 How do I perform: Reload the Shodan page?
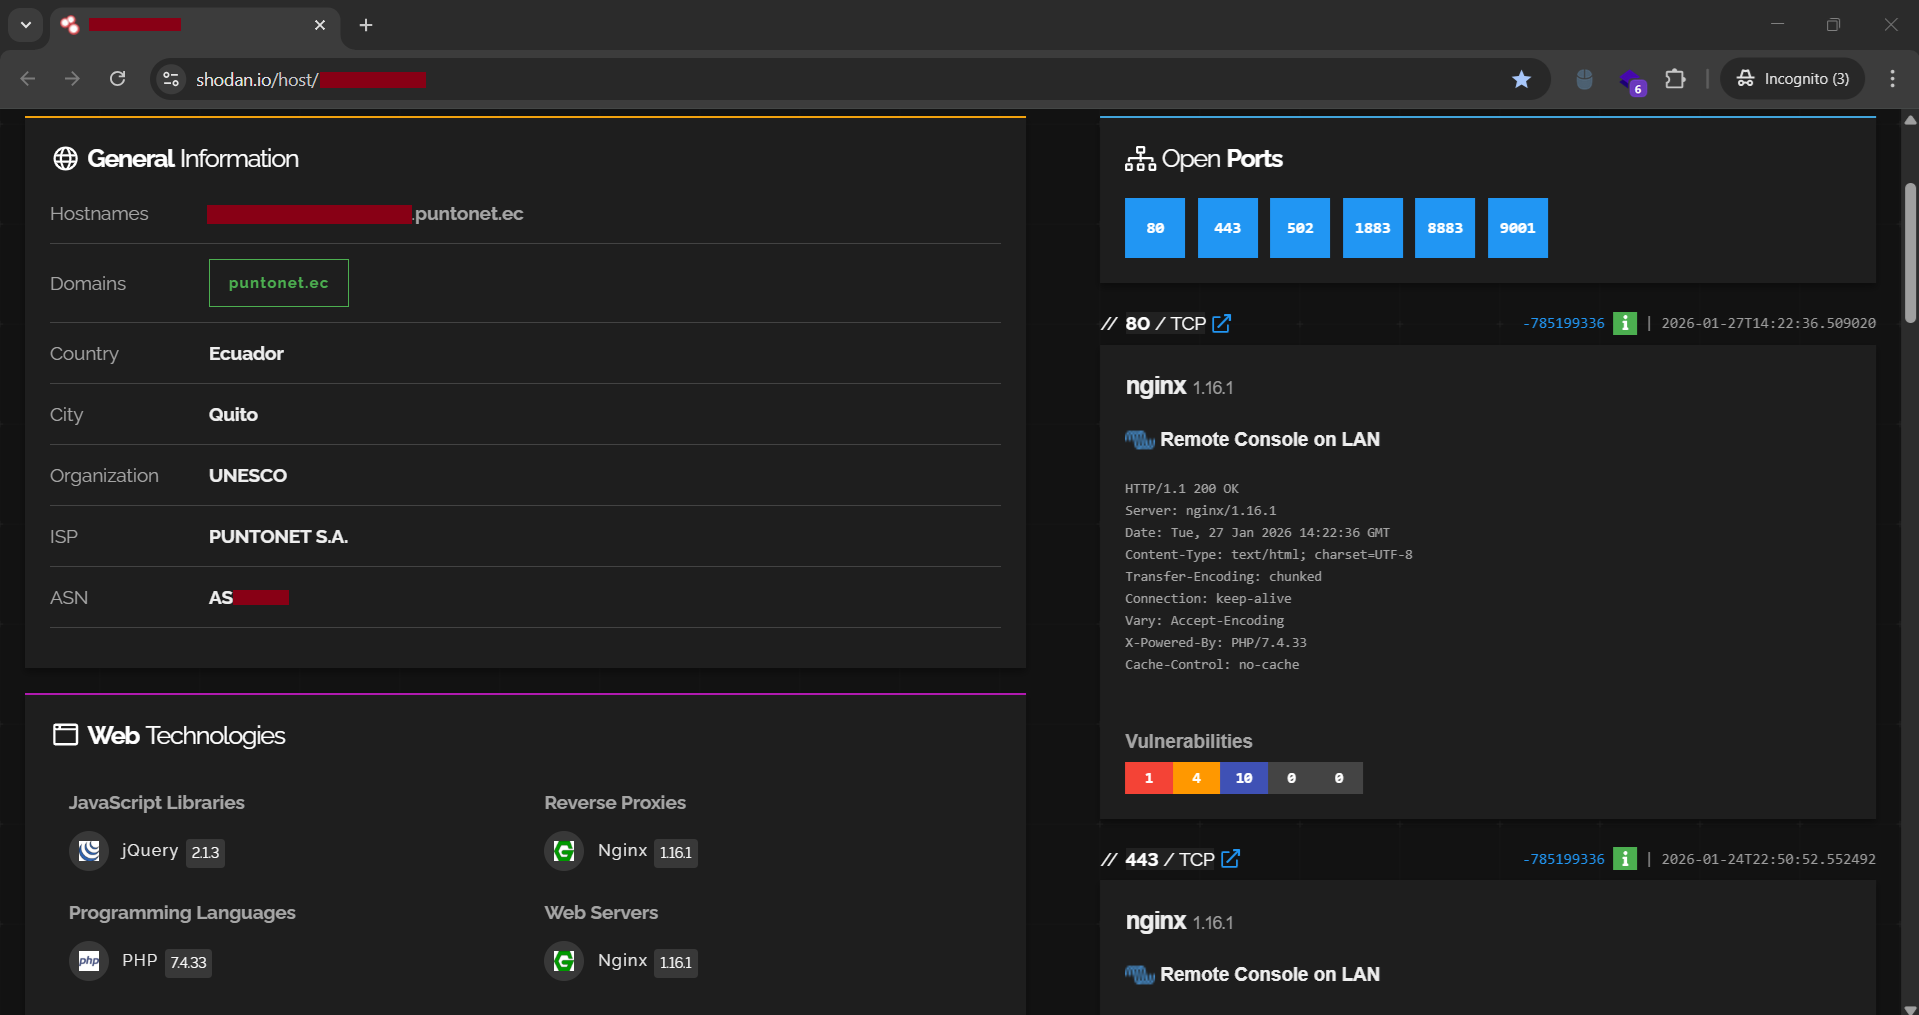[x=117, y=79]
